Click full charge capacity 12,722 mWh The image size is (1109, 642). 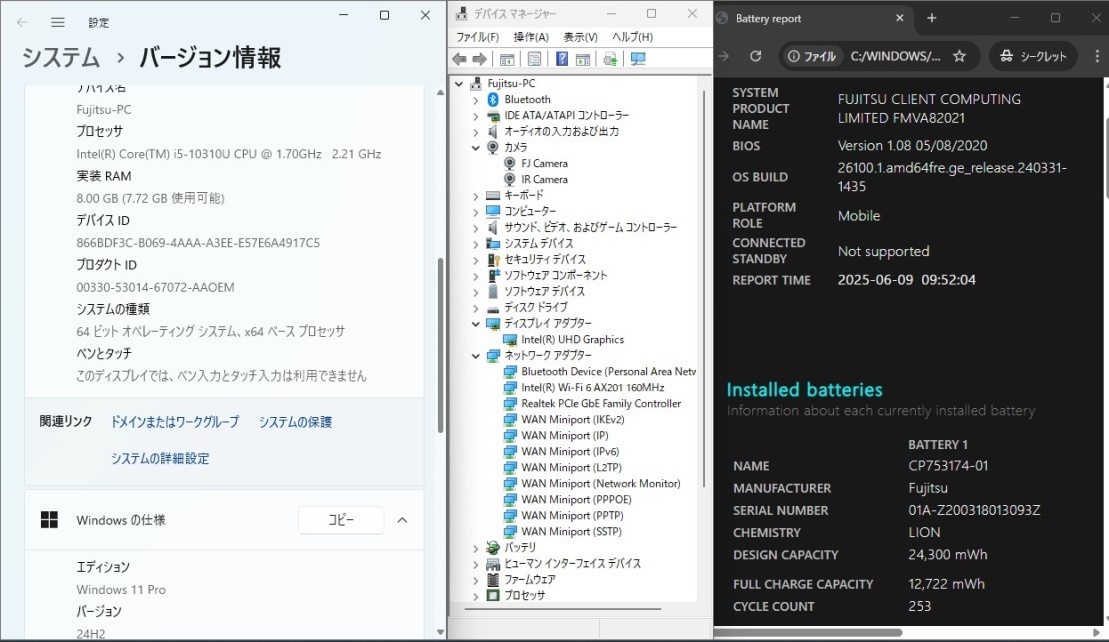[946, 584]
